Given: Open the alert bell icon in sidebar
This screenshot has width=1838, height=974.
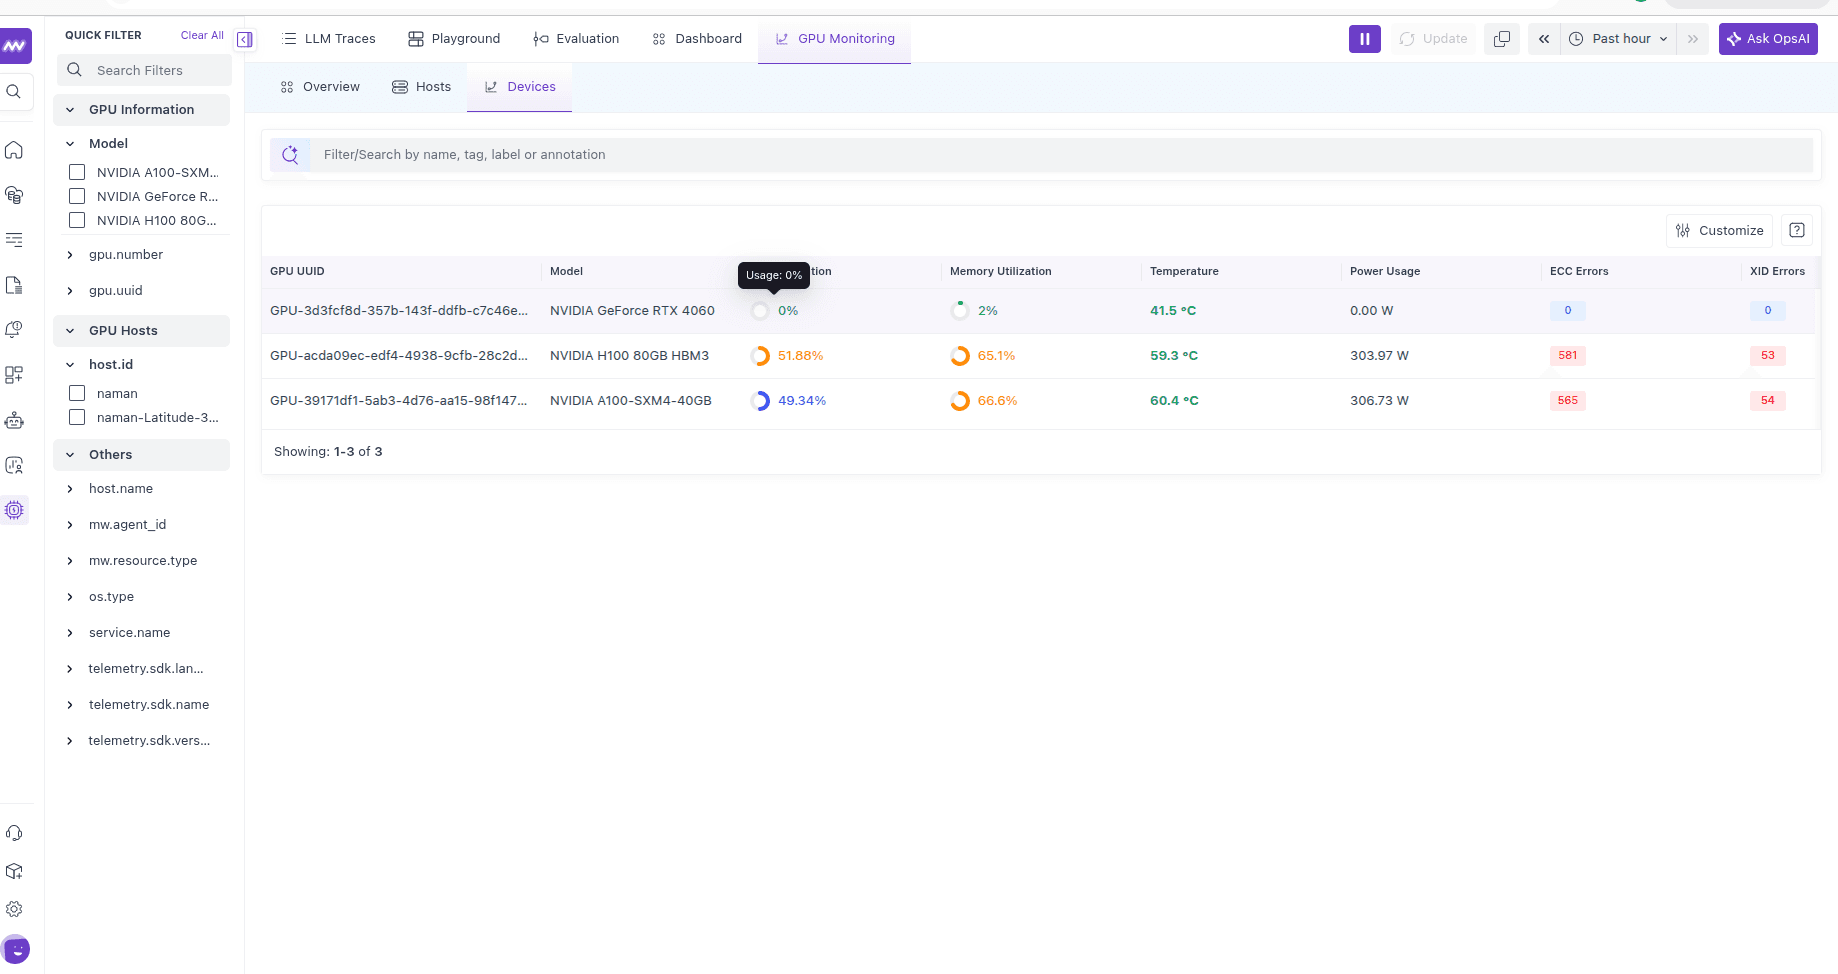Looking at the screenshot, I should (x=14, y=330).
